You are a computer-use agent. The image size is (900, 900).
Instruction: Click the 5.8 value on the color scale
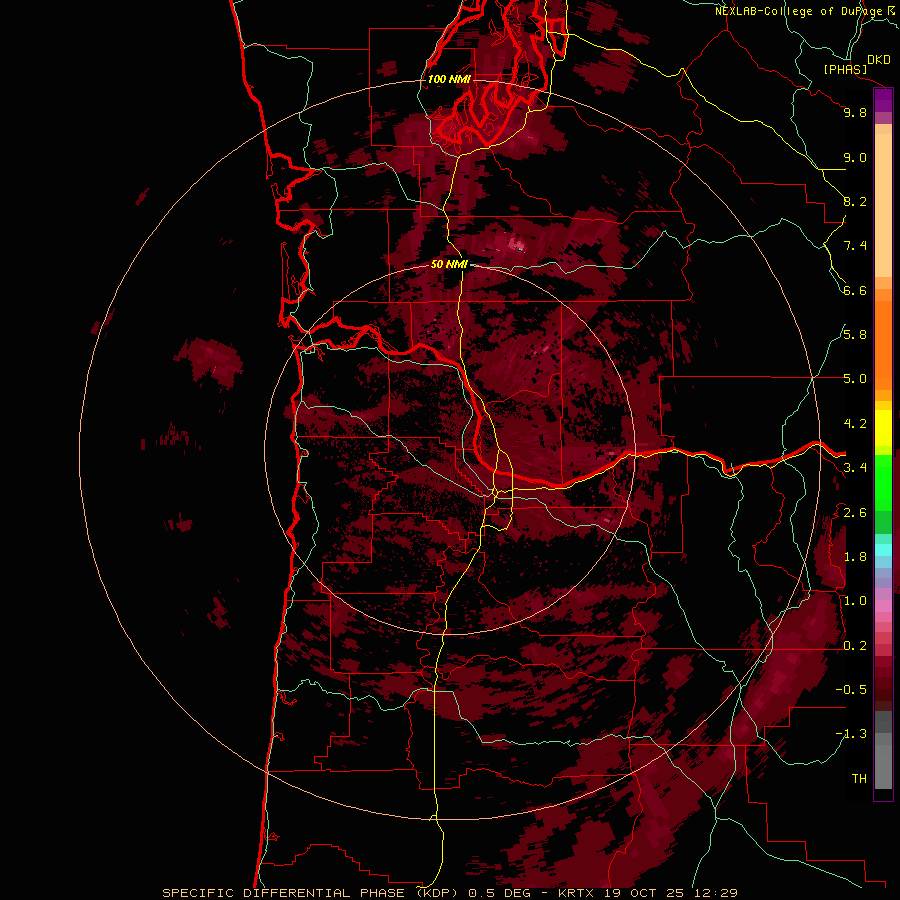(855, 334)
